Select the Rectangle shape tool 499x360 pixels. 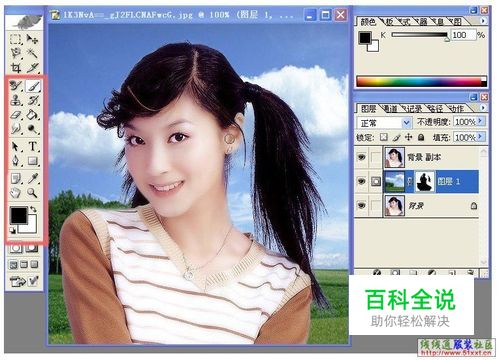click(x=33, y=161)
